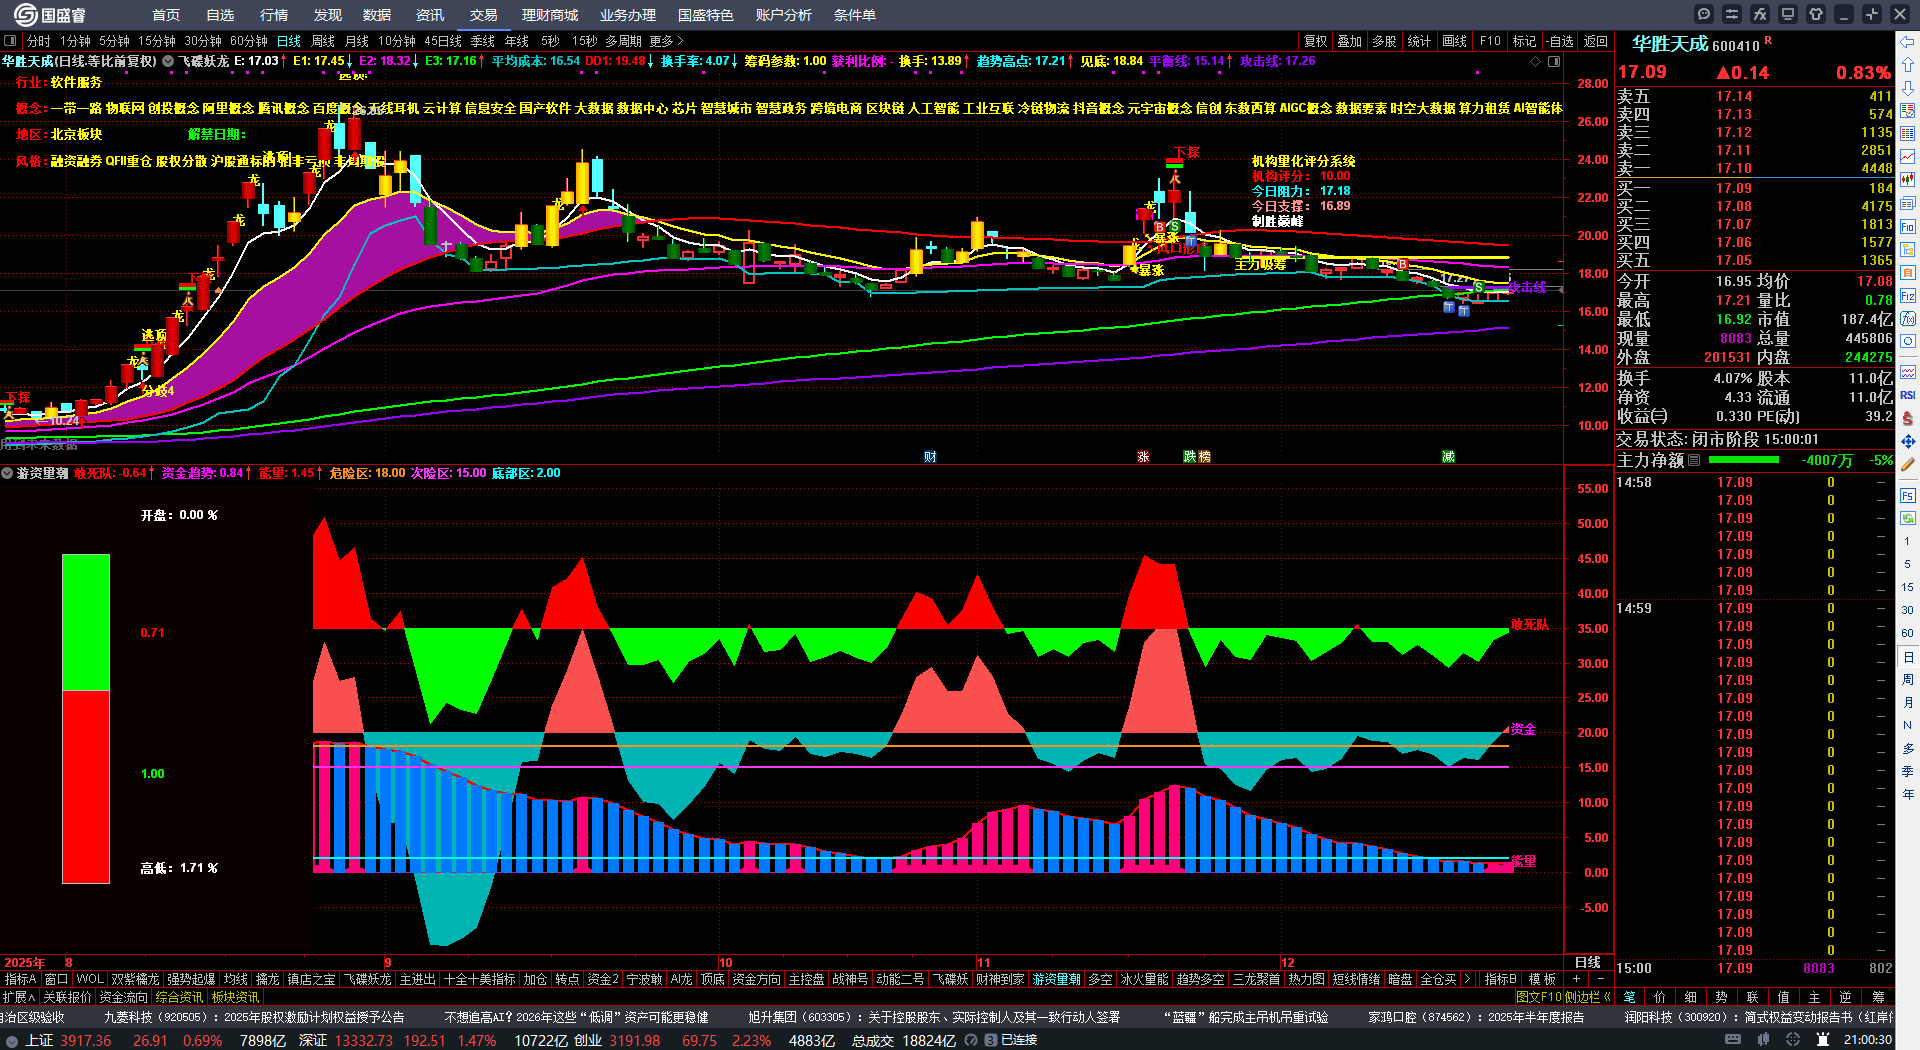The width and height of the screenshot is (1920, 1050).
Task: Switch right sidebar period to 日
Action: point(1908,657)
